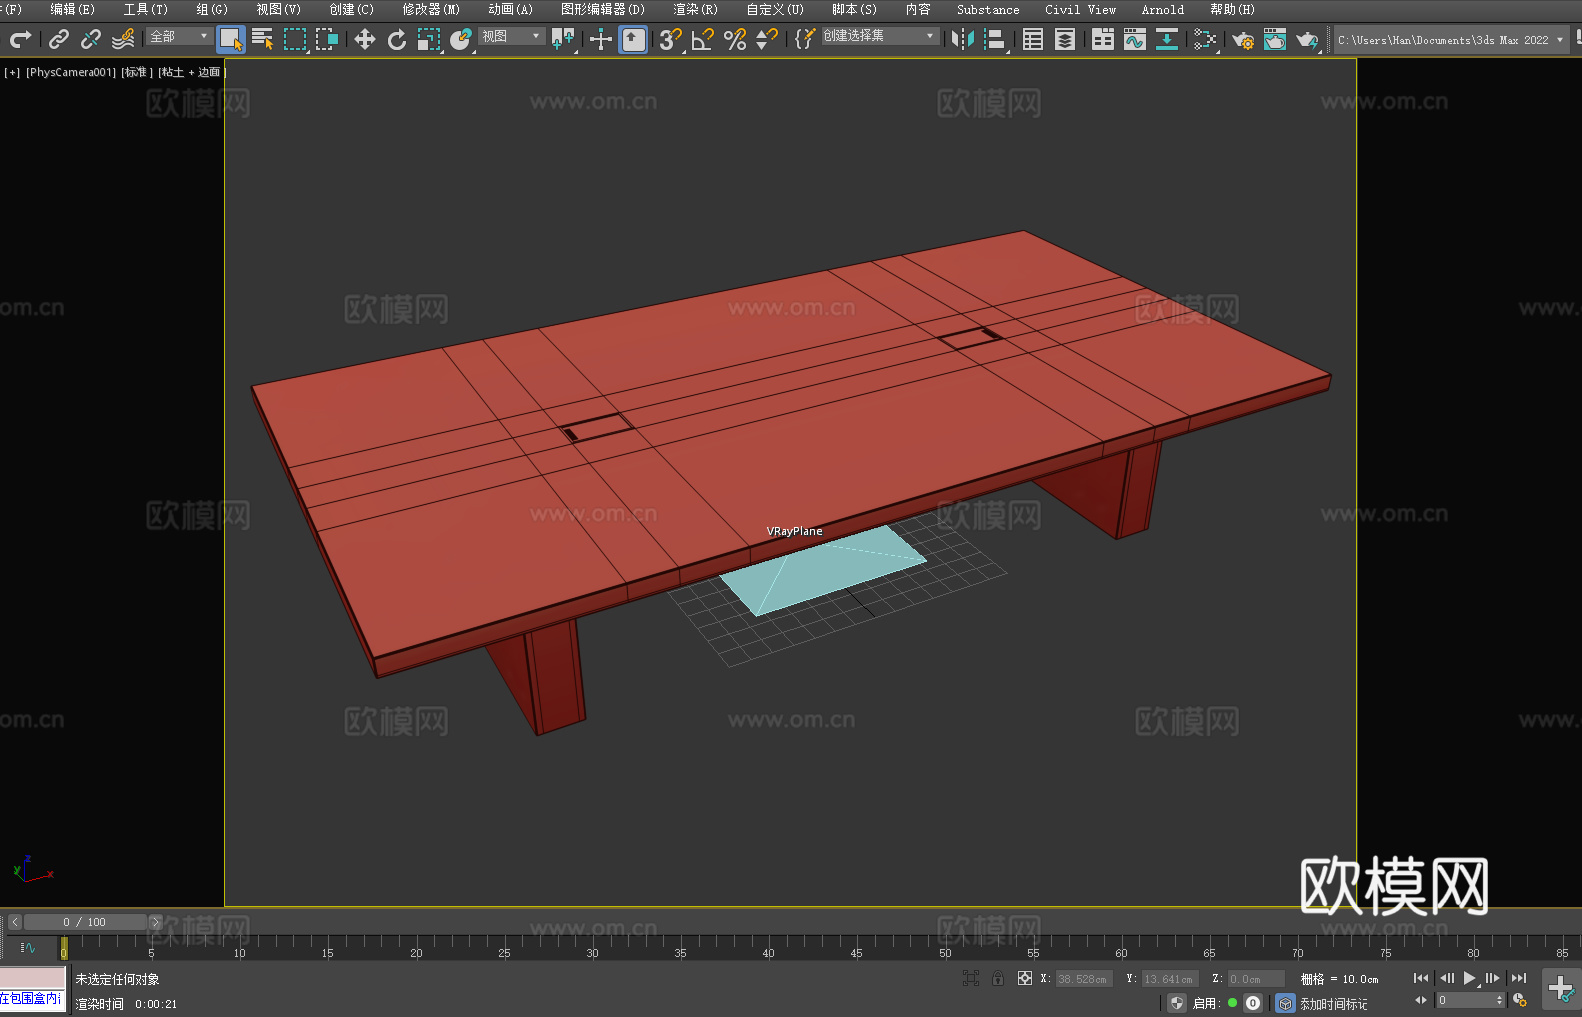1582x1017 pixels.
Task: Click the icon right of Curve Editor
Action: pyautogui.click(x=1167, y=39)
